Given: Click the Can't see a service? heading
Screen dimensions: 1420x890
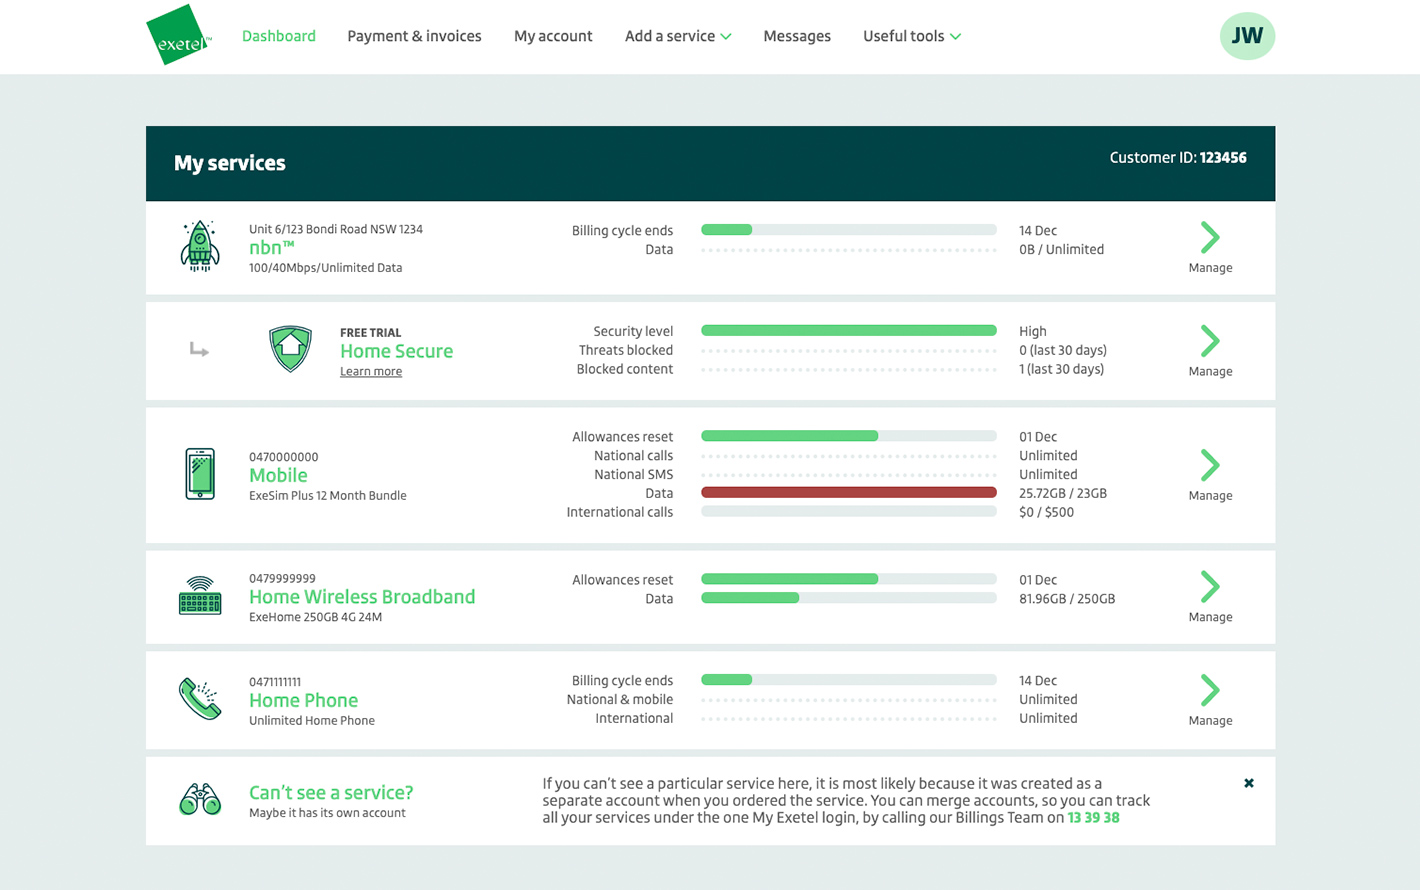Looking at the screenshot, I should [x=331, y=792].
